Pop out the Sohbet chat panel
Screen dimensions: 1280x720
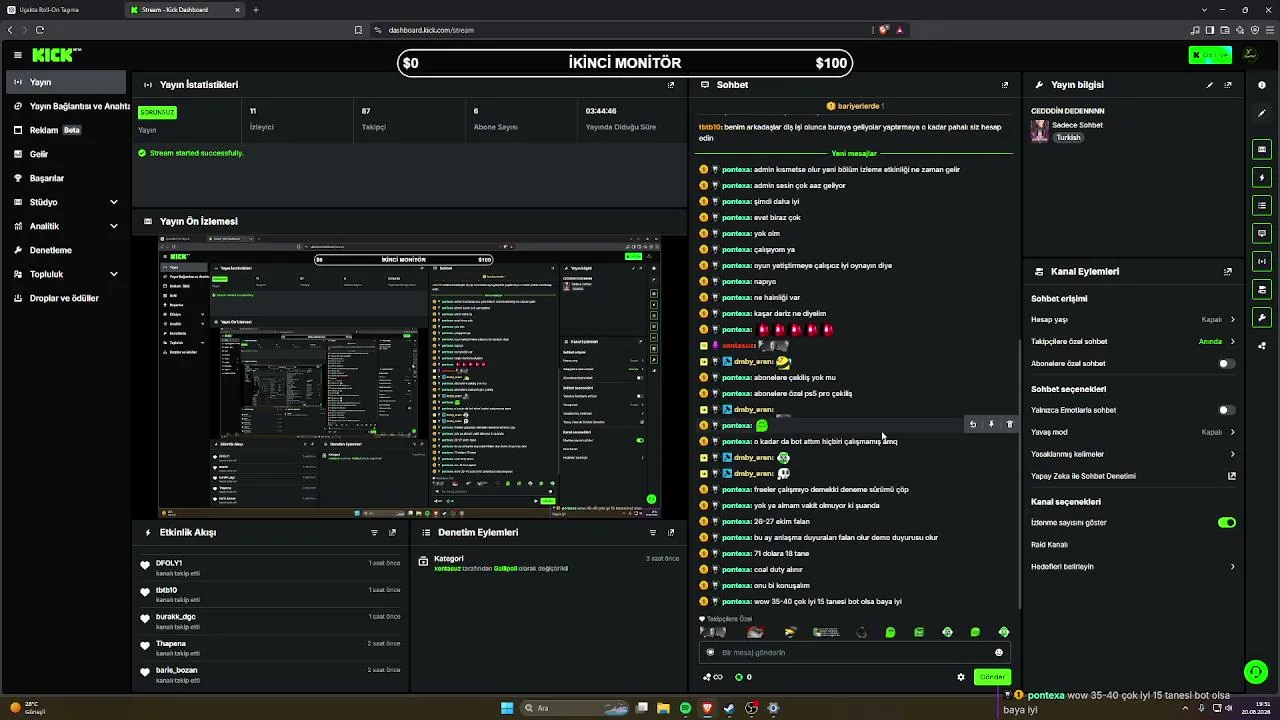click(1005, 85)
